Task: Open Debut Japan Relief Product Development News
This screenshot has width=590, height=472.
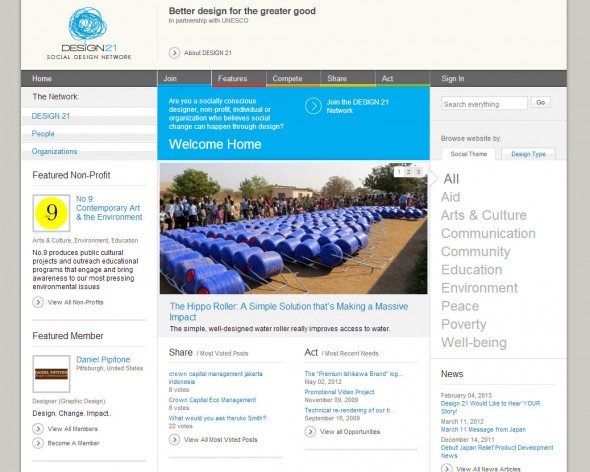Action: tap(497, 452)
